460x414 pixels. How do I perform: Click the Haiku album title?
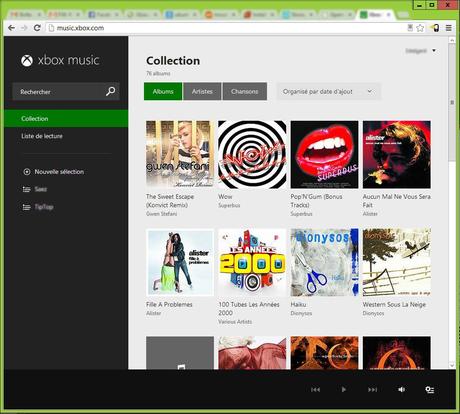298,304
